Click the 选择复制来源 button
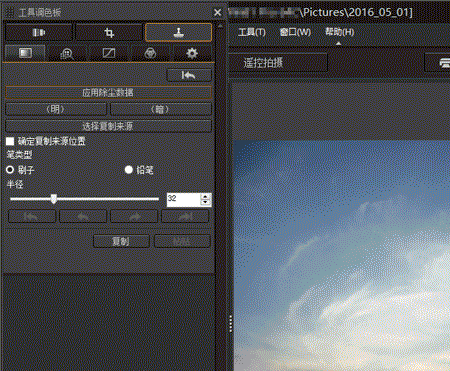Screen dimensions: 450x371 click(x=108, y=126)
